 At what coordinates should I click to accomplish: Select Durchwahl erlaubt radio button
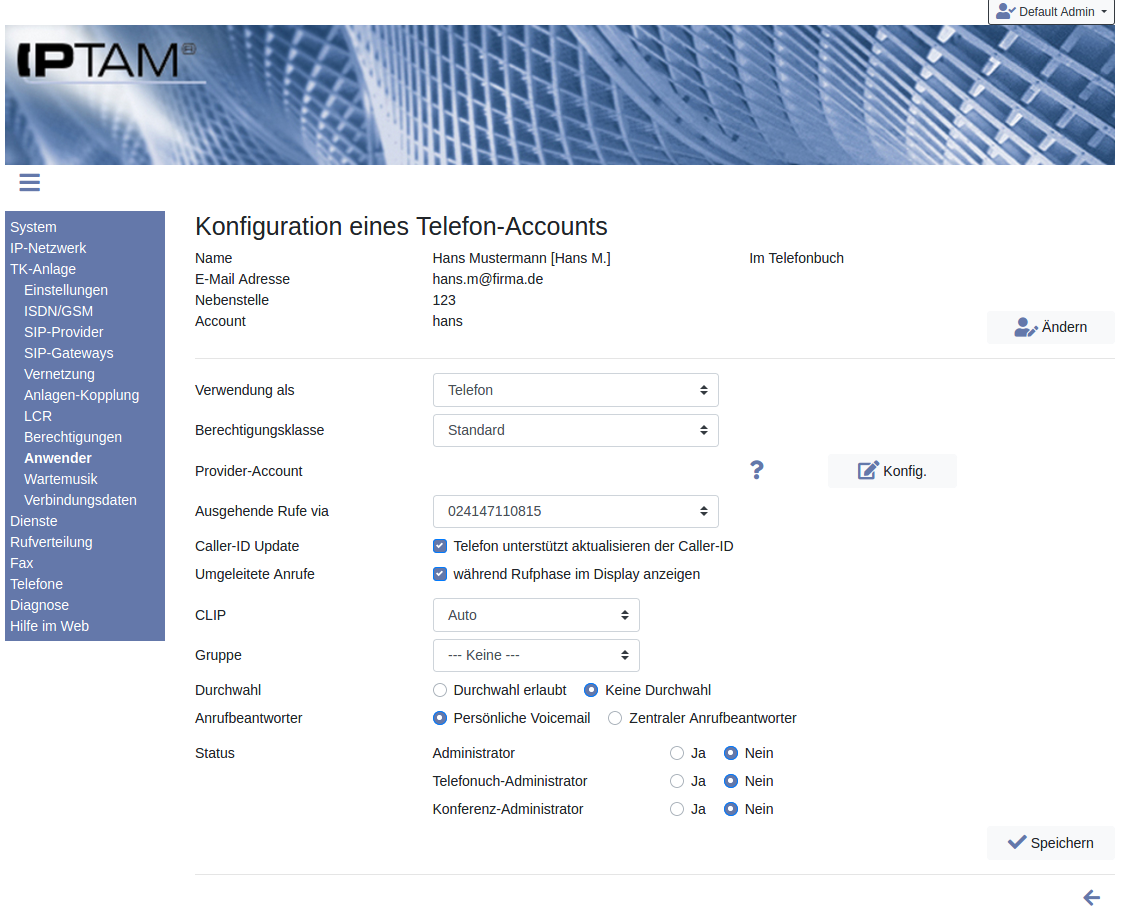pyautogui.click(x=440, y=690)
